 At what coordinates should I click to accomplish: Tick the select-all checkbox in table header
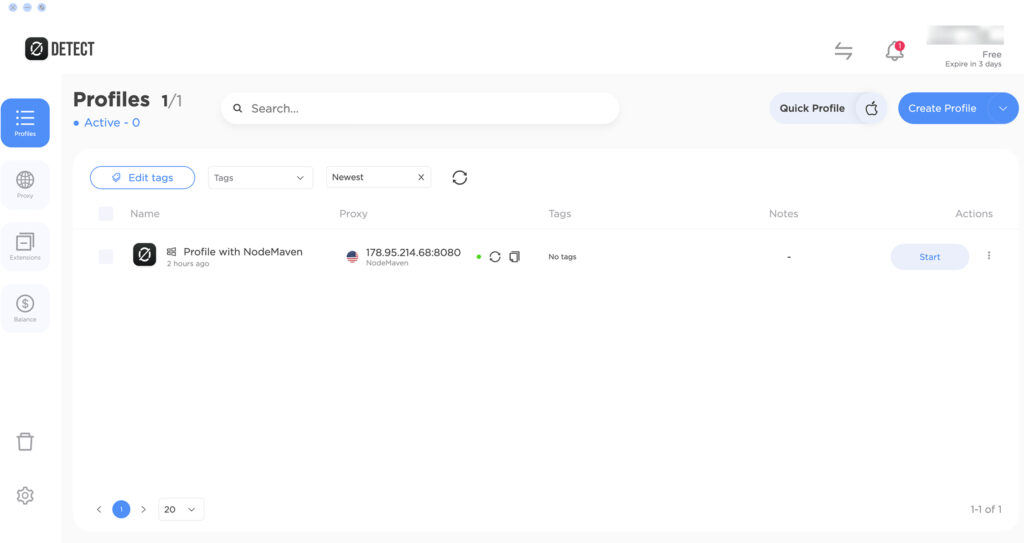pyautogui.click(x=106, y=213)
